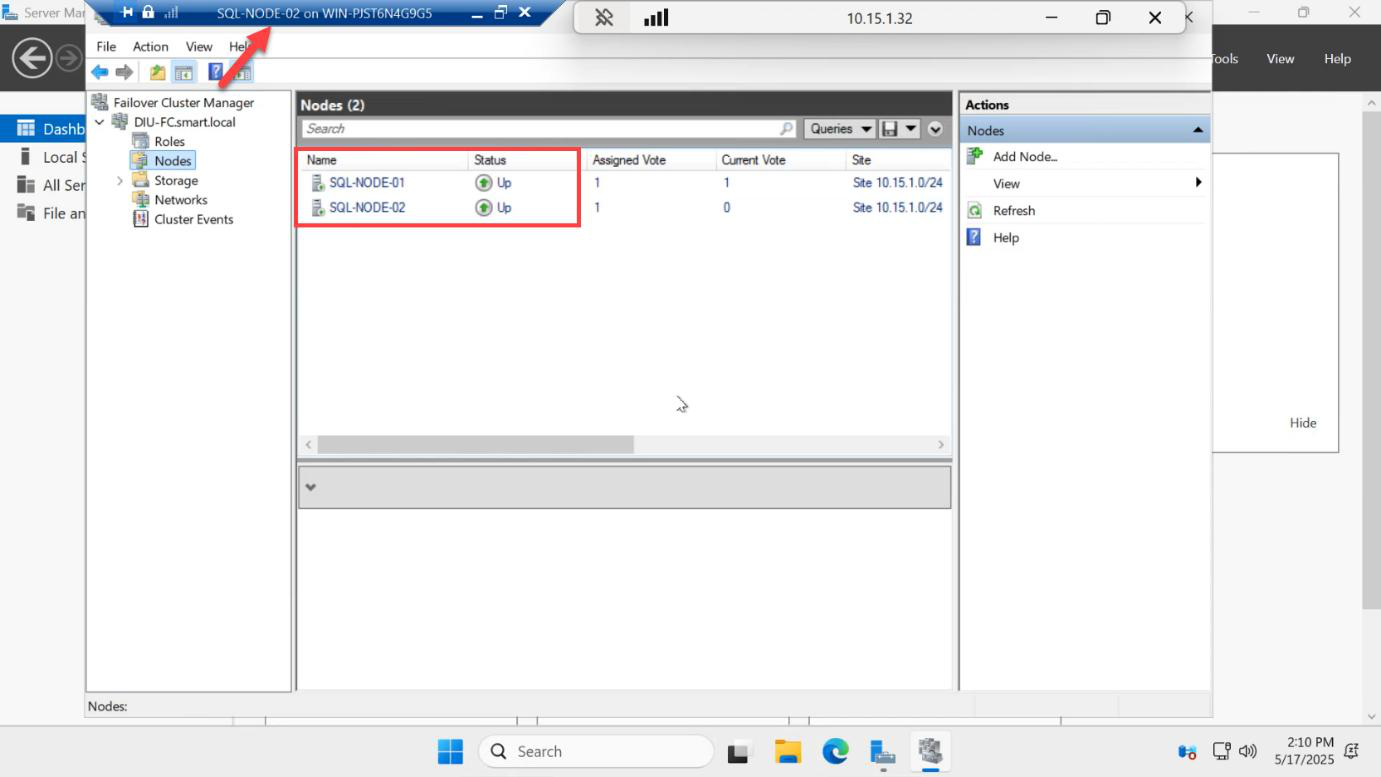The image size is (1381, 777).
Task: Click horizontal scrollbar right arrow in node list
Action: coord(941,444)
